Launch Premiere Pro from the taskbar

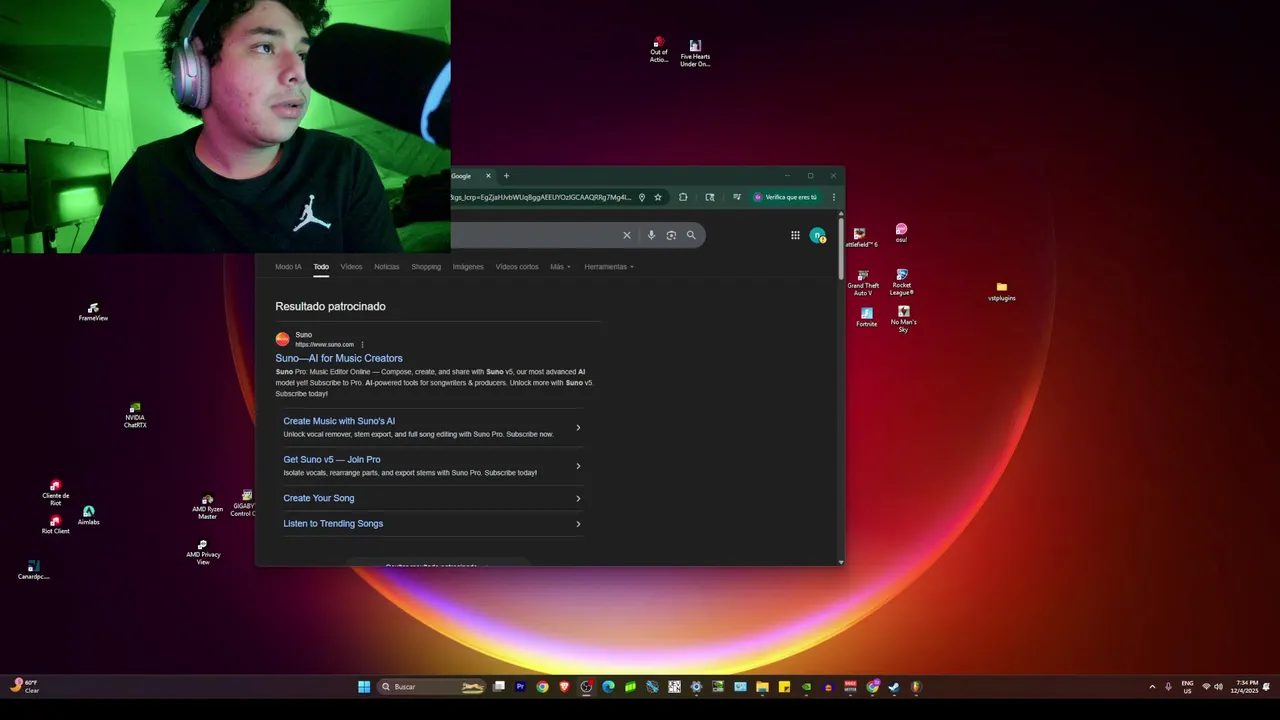tap(520, 687)
